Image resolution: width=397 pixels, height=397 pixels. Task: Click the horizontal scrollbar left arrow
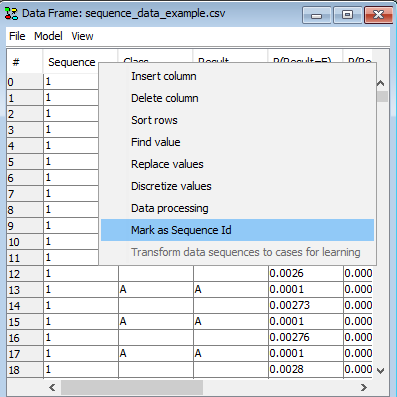click(x=52, y=387)
